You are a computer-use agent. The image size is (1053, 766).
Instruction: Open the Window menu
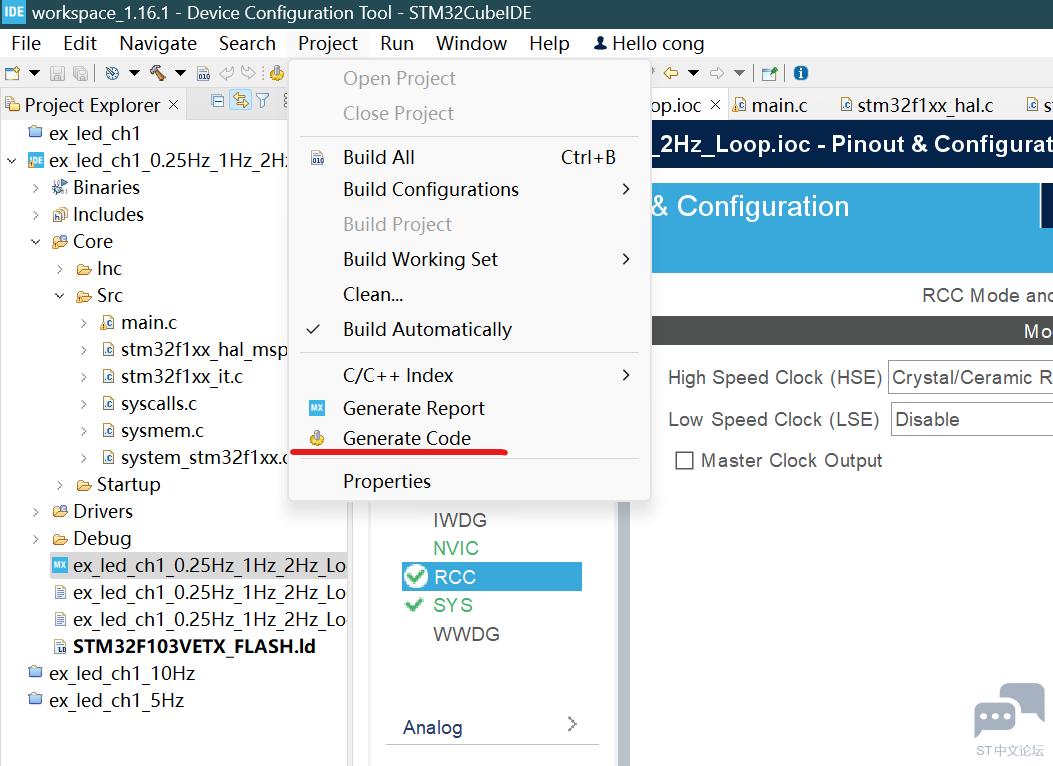click(471, 44)
